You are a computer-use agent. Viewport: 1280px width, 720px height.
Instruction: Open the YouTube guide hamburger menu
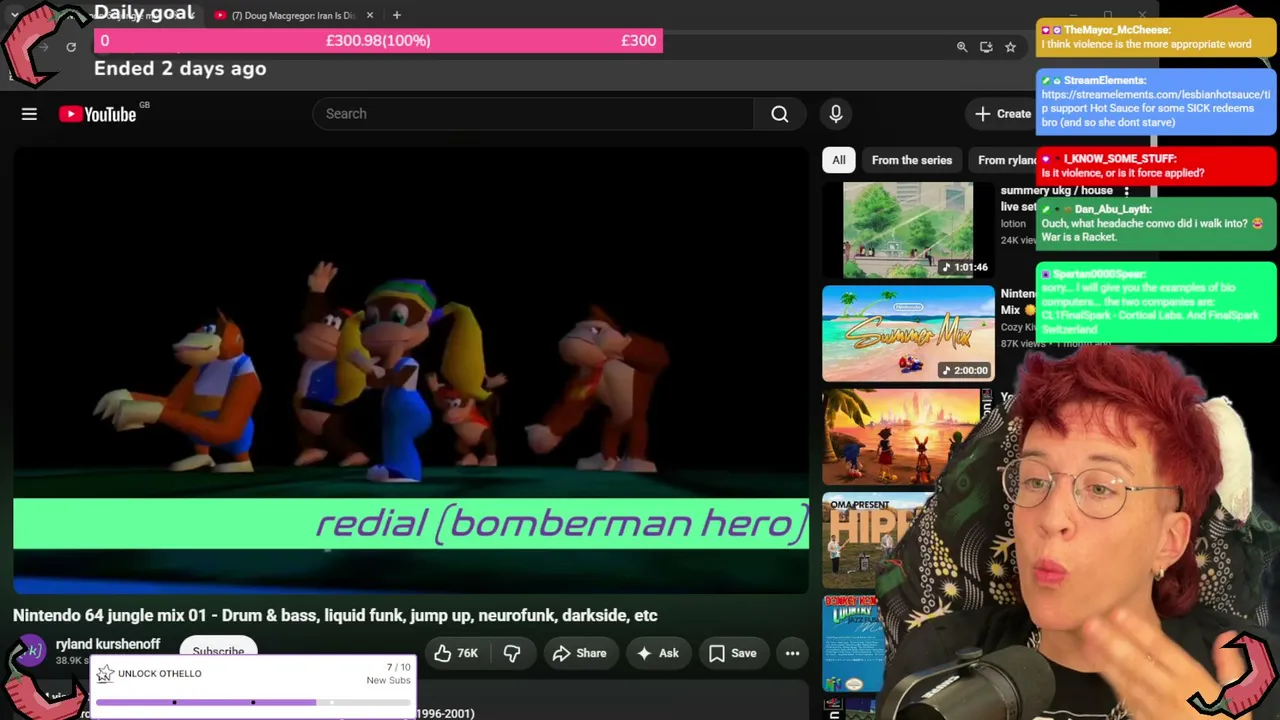29,114
